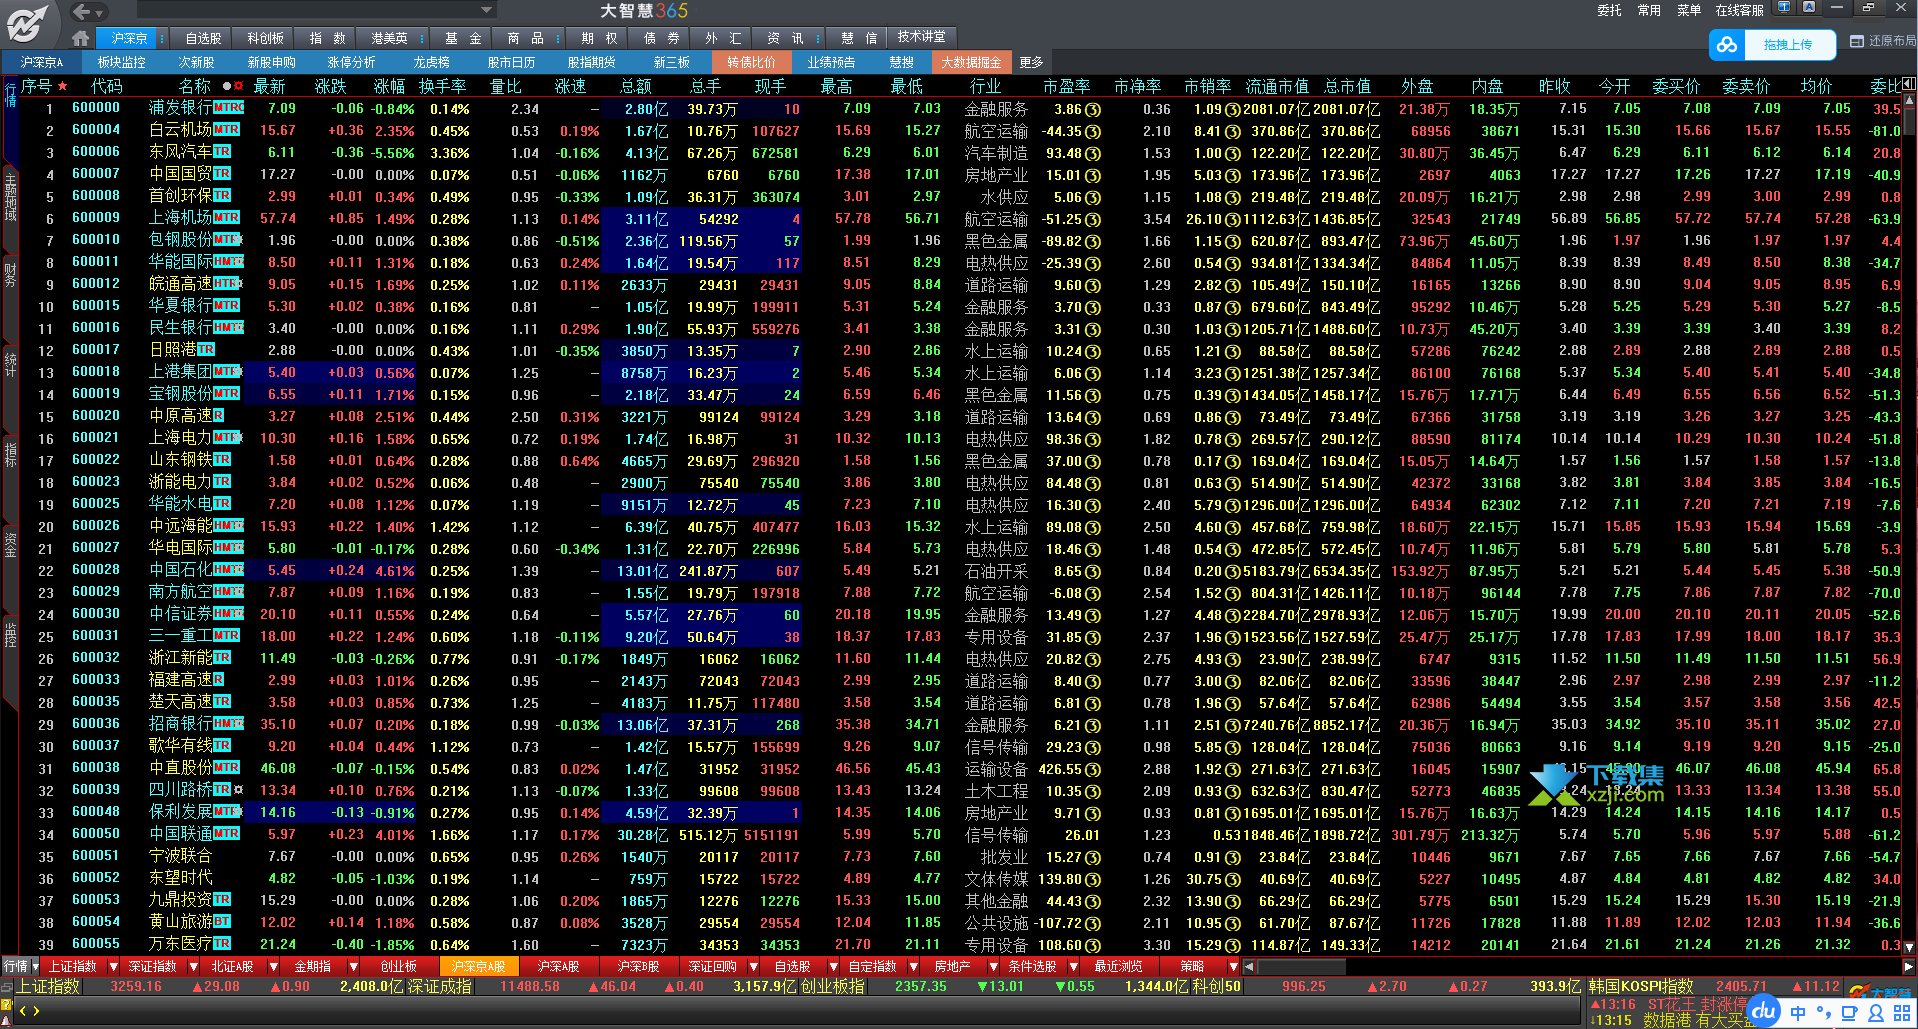The width and height of the screenshot is (1918, 1029).
Task: Open the 期权 top tab
Action: tap(598, 38)
